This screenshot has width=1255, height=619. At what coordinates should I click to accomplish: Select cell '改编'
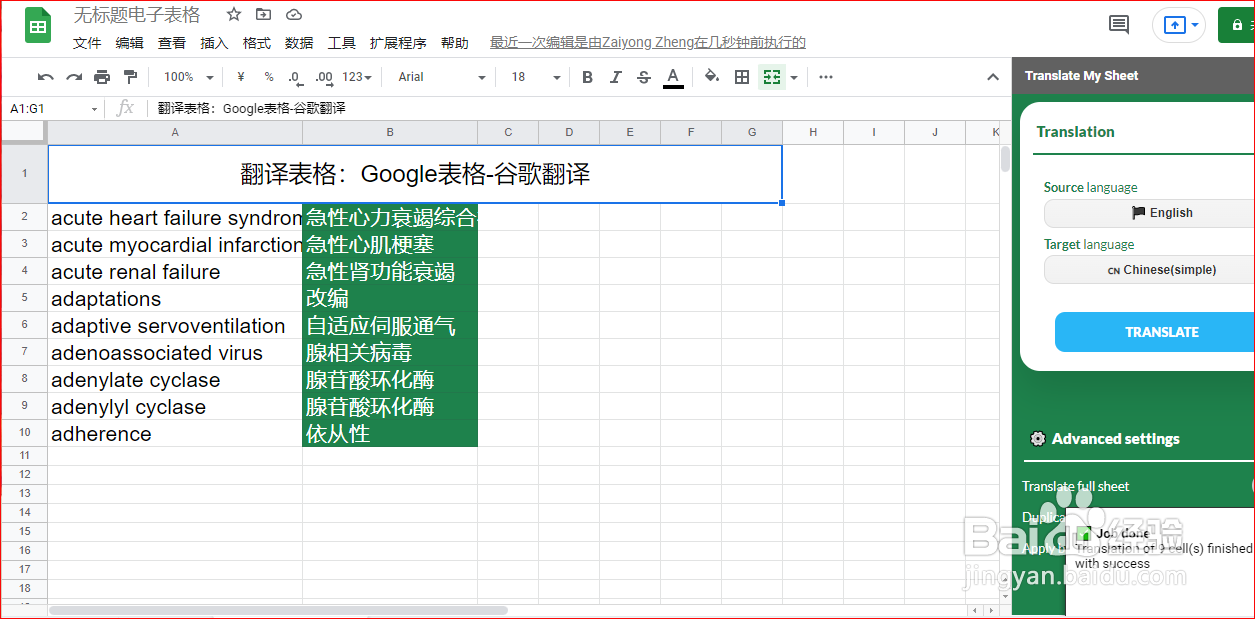[390, 299]
